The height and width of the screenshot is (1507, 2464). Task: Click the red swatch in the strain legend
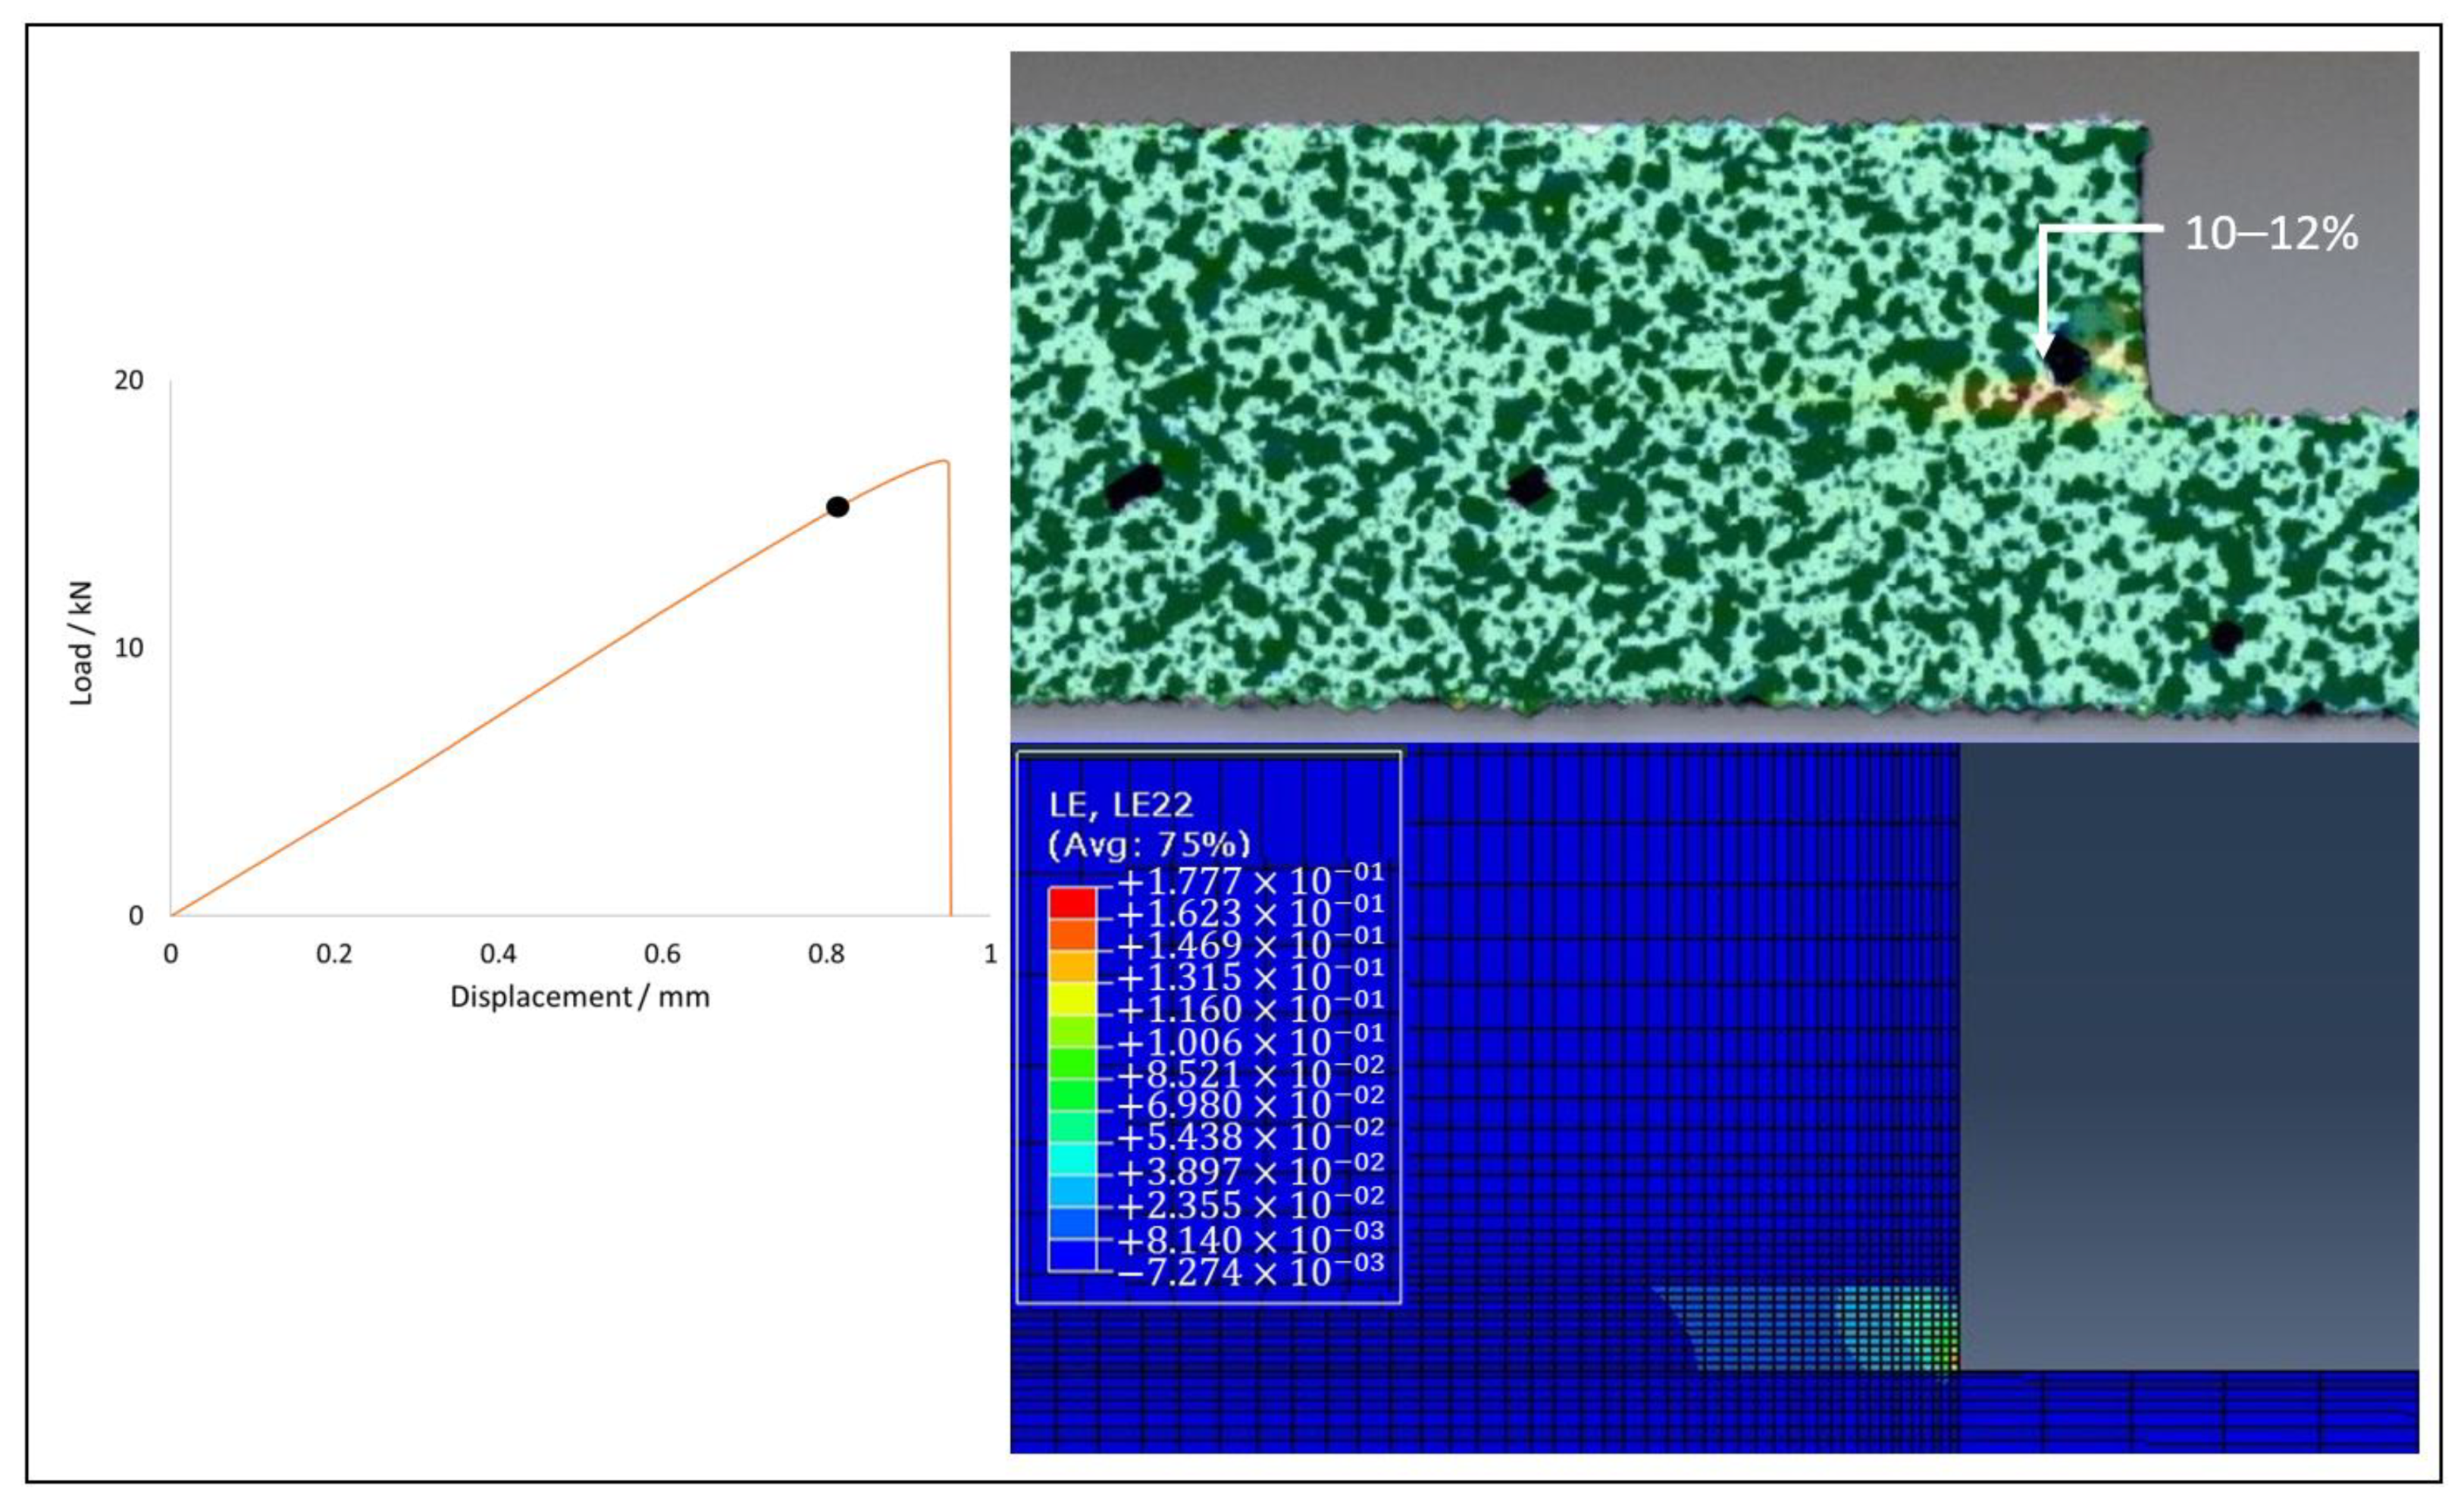point(1072,902)
